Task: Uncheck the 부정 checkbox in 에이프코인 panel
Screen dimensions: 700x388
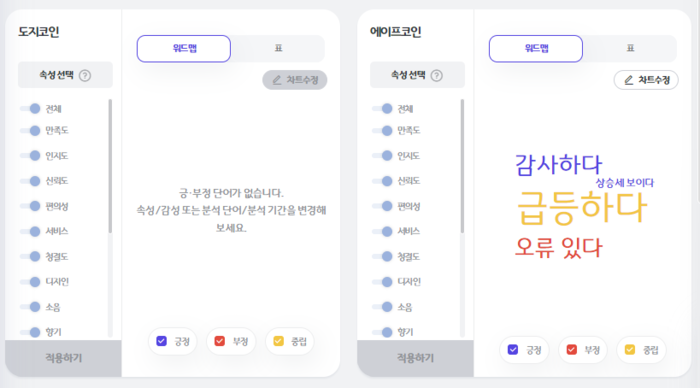Action: (571, 350)
